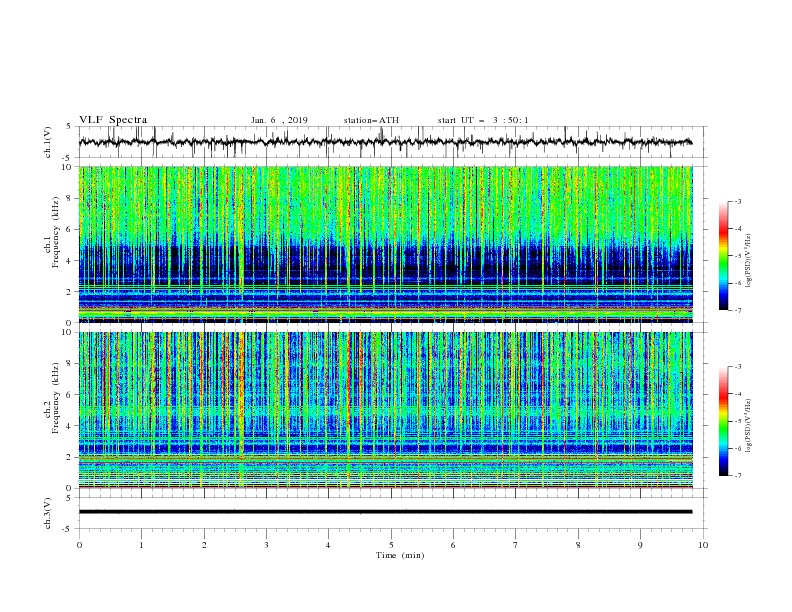Select the ch.2 "Frequency (kHz)" axis label
The width and height of the screenshot is (792, 612).
(56, 397)
